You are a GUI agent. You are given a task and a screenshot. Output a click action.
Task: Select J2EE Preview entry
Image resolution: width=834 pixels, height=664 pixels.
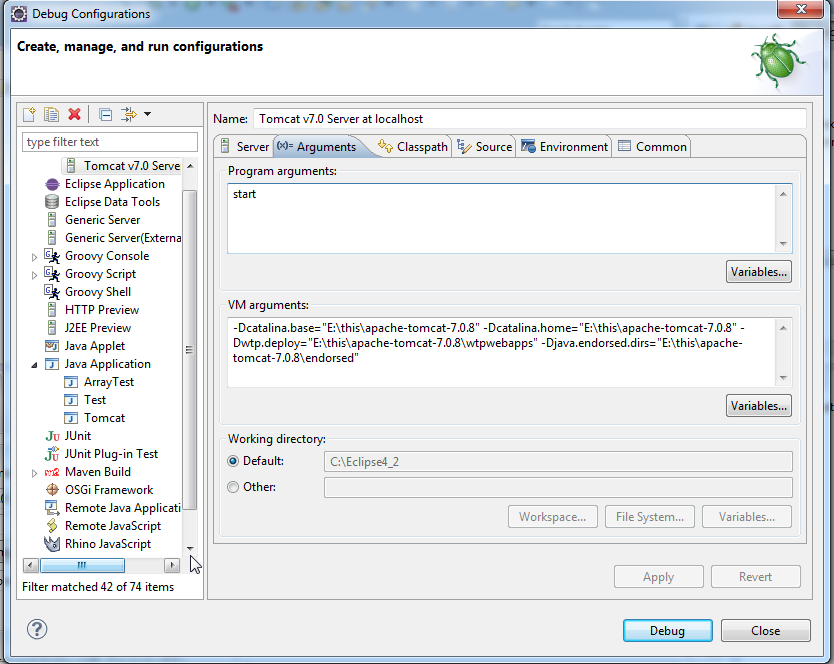(88, 328)
